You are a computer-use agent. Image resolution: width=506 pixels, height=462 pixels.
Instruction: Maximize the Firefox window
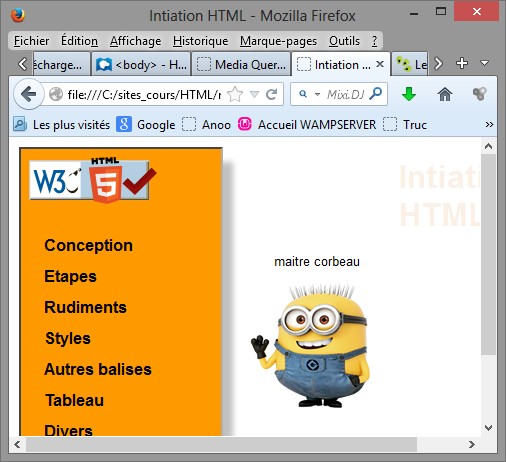tap(441, 12)
